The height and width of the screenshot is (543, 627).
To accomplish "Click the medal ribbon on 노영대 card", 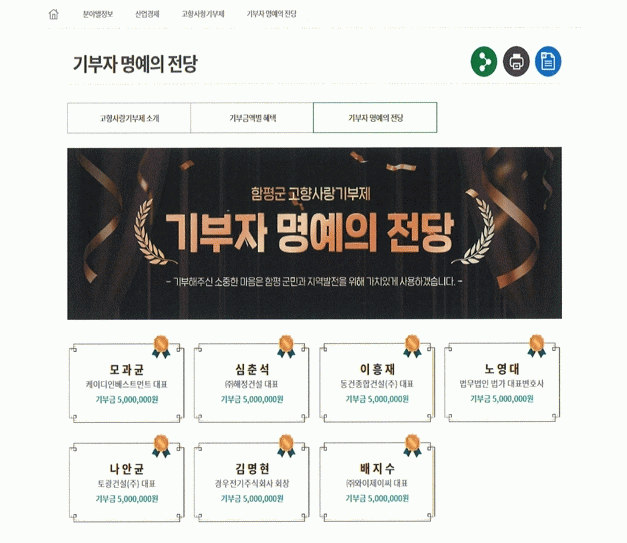I will pos(537,346).
